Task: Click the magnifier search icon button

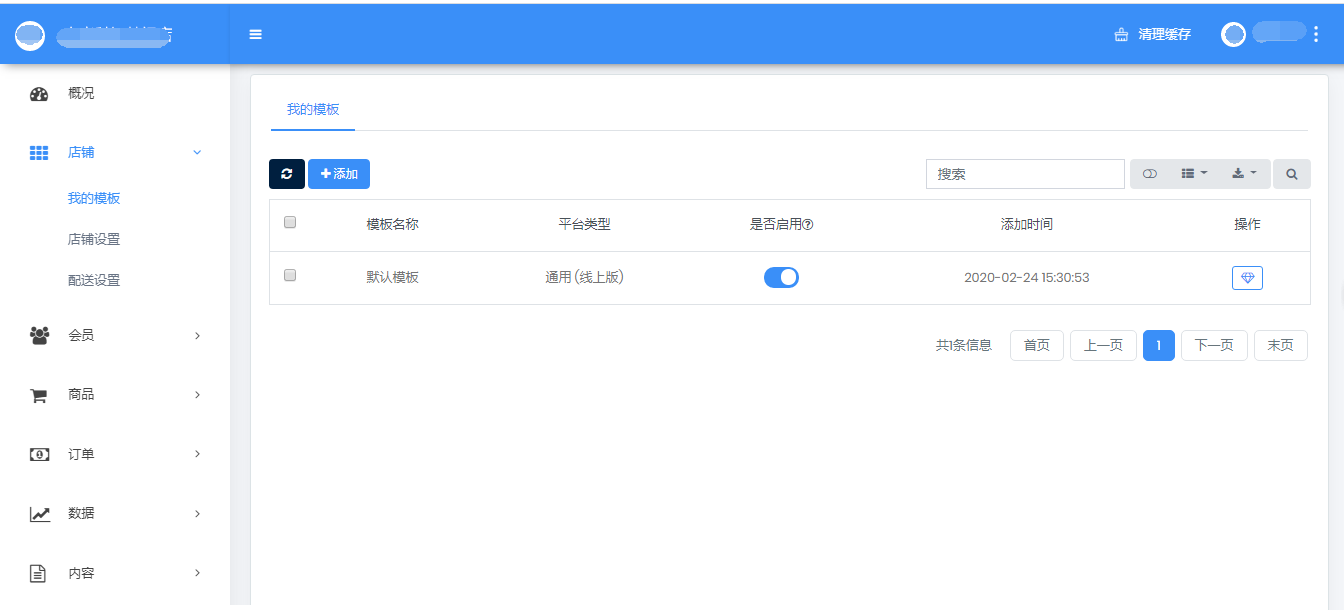Action: click(1292, 174)
